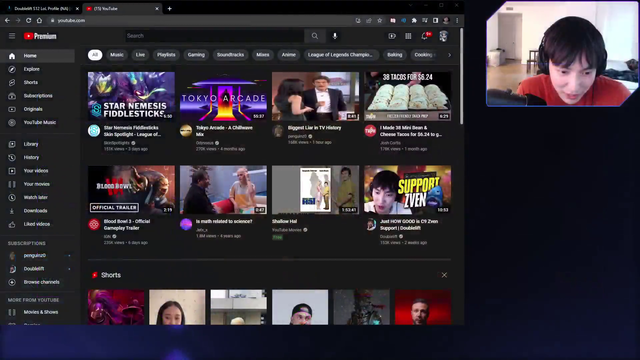Image resolution: width=640 pixels, height=360 pixels.
Task: Open Tokyo Arcade thumbnail
Action: (223, 96)
